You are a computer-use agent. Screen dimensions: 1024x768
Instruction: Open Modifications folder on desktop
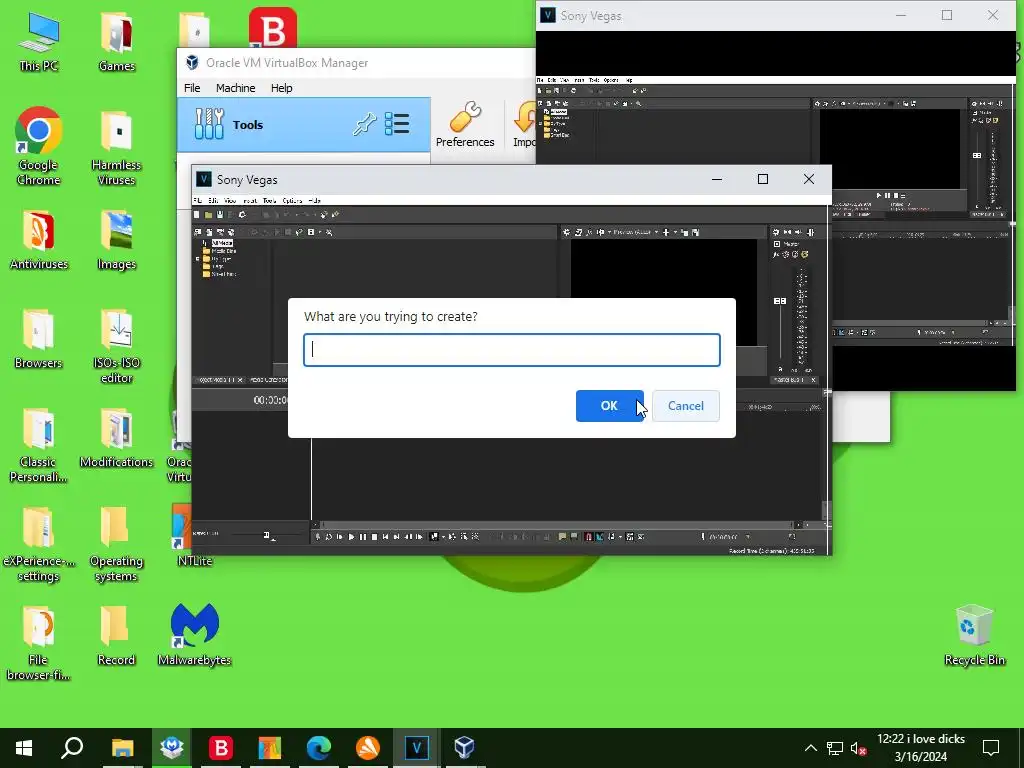point(116,438)
